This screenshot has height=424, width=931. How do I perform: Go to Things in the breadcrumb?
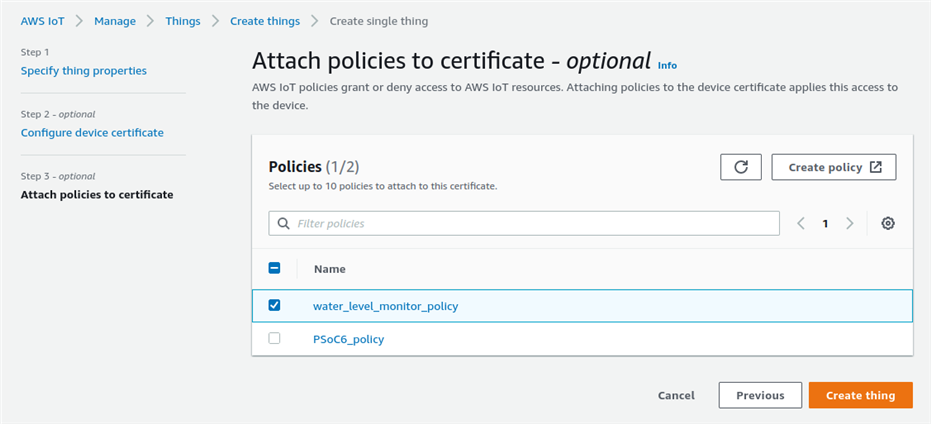point(183,21)
